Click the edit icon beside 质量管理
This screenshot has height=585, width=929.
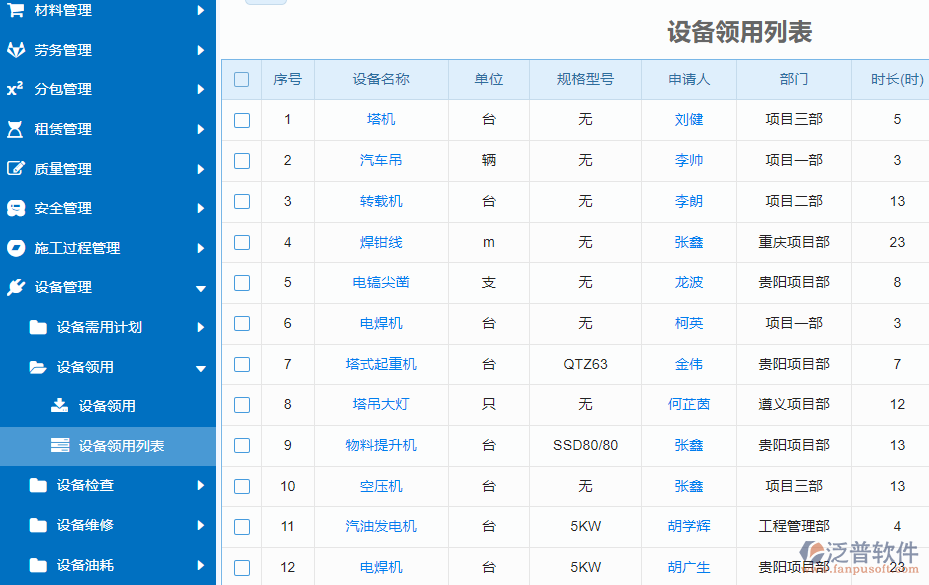point(15,169)
